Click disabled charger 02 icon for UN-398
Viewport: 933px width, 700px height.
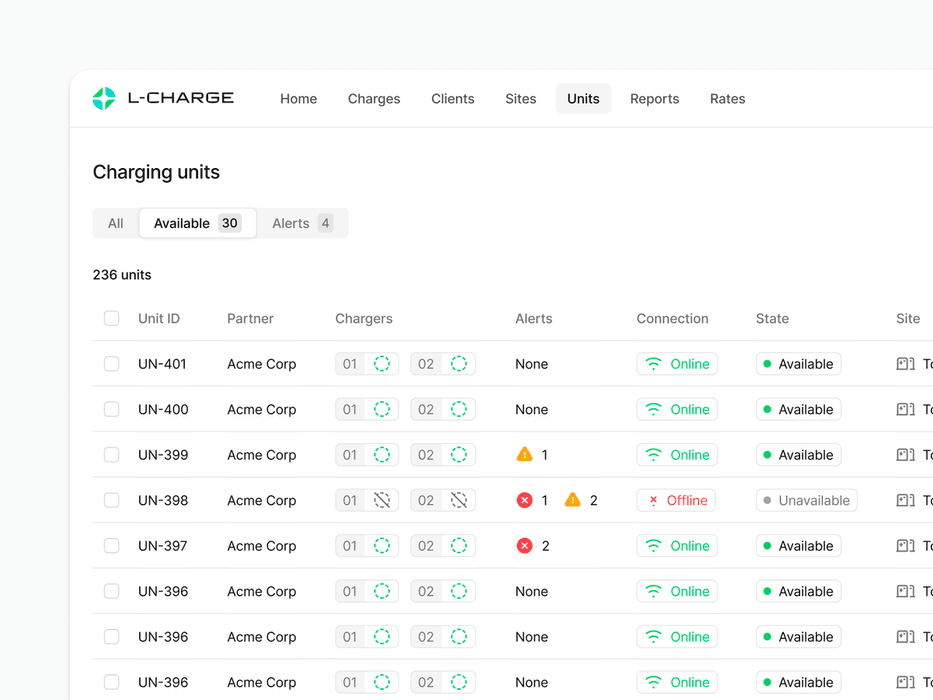[x=458, y=500]
